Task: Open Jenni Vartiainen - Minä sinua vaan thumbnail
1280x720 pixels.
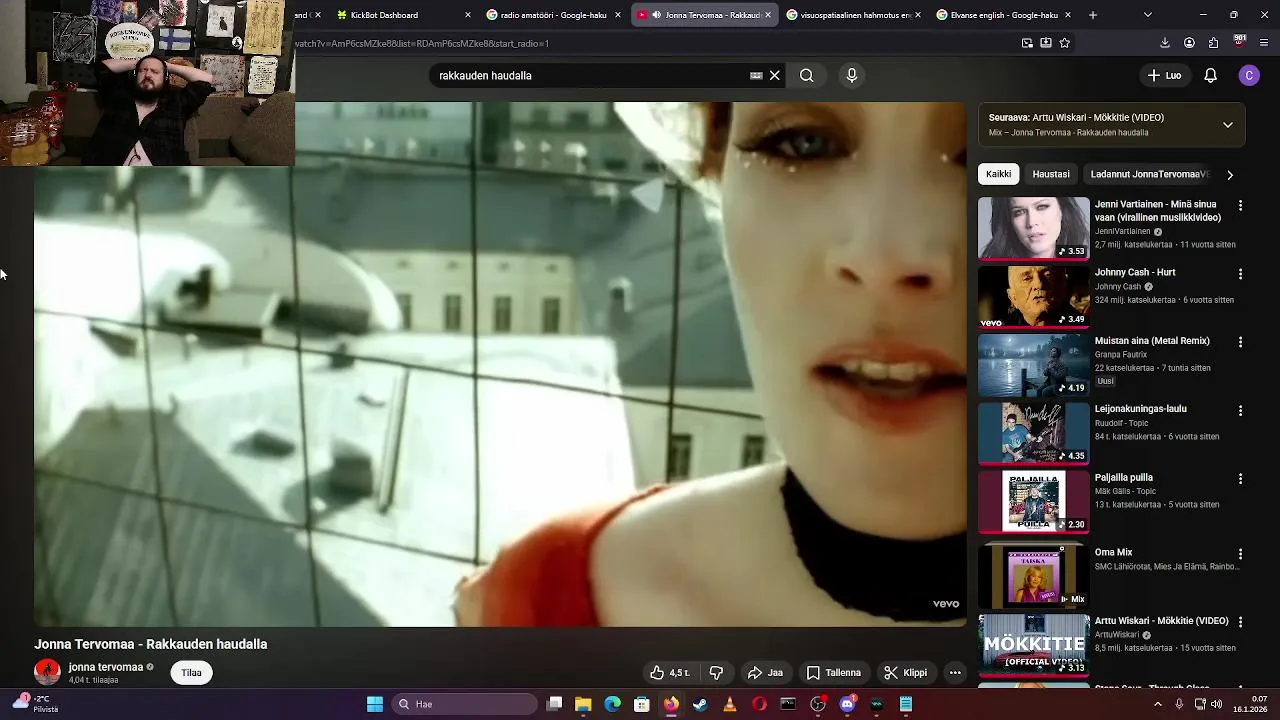Action: coord(1033,228)
